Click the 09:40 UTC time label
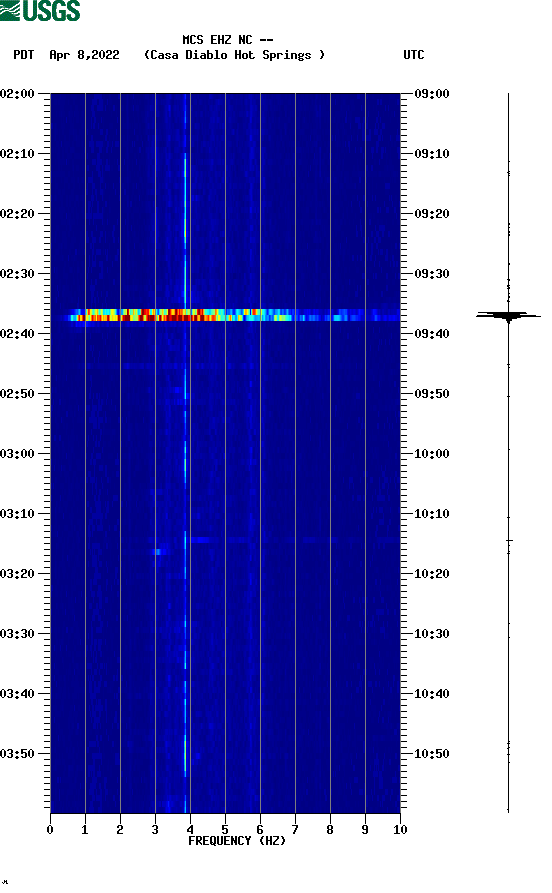Viewport: 552px width, 893px height. point(432,334)
